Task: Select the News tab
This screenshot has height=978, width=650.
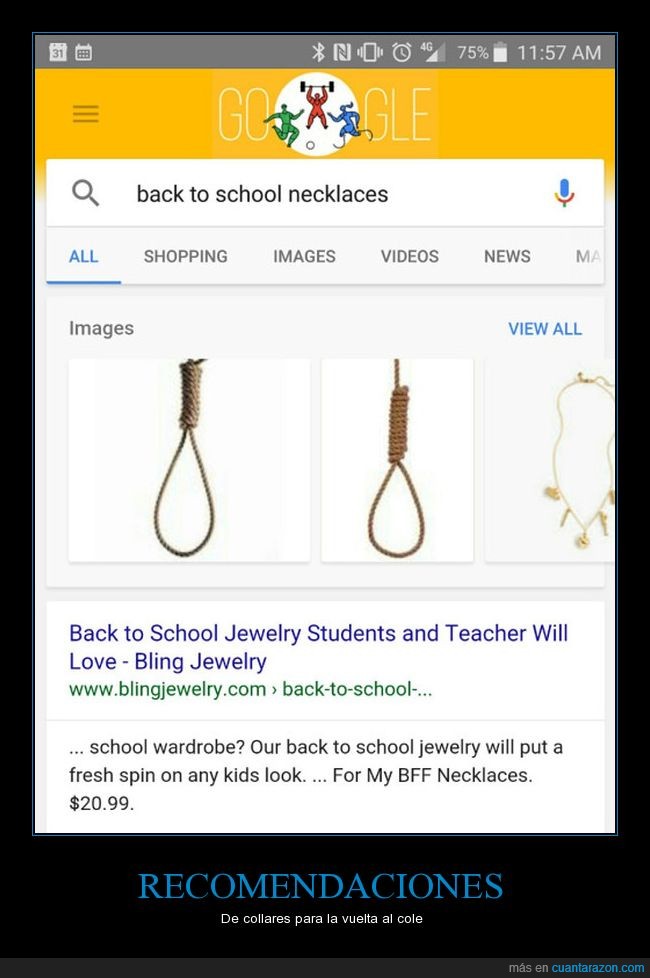Action: point(507,256)
